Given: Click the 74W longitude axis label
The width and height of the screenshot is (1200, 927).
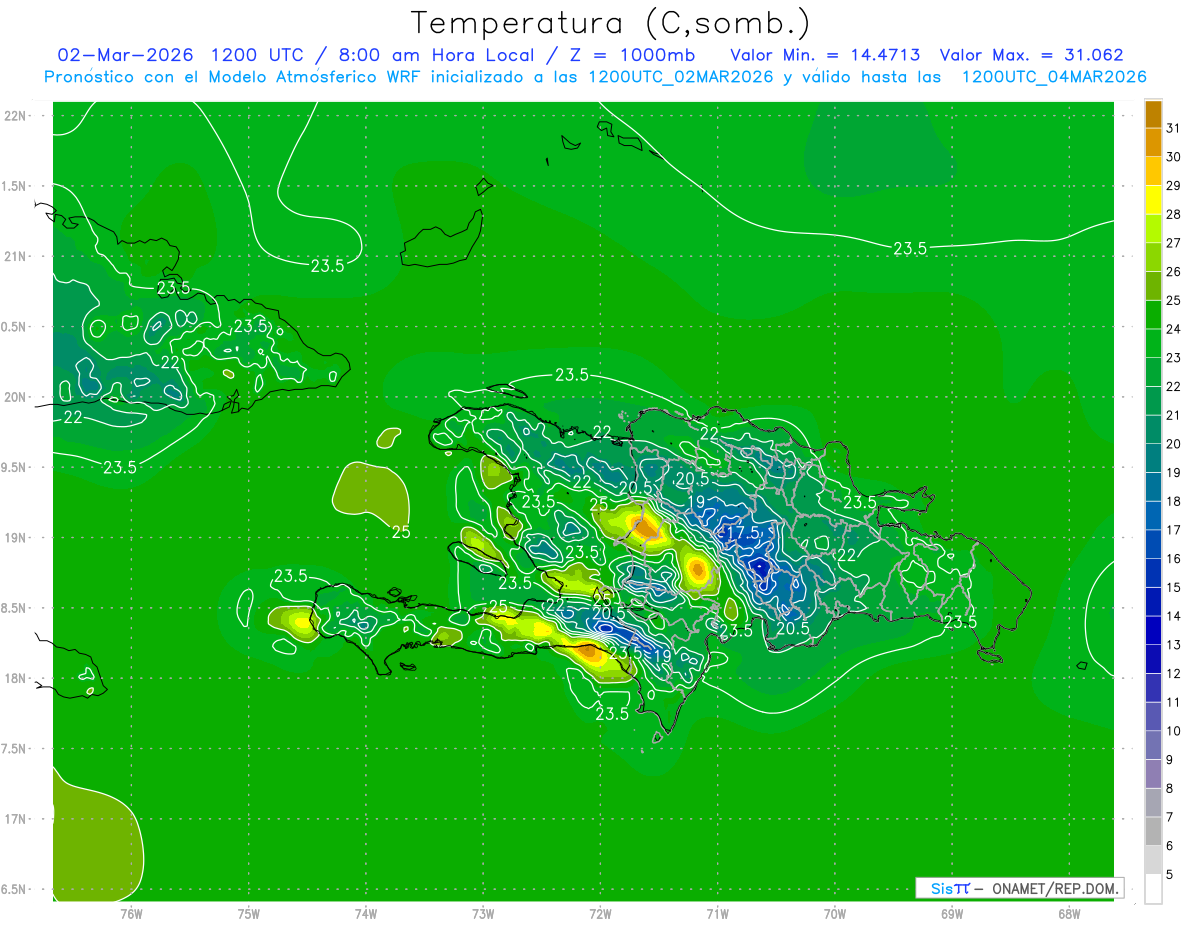Looking at the screenshot, I should pos(366,913).
